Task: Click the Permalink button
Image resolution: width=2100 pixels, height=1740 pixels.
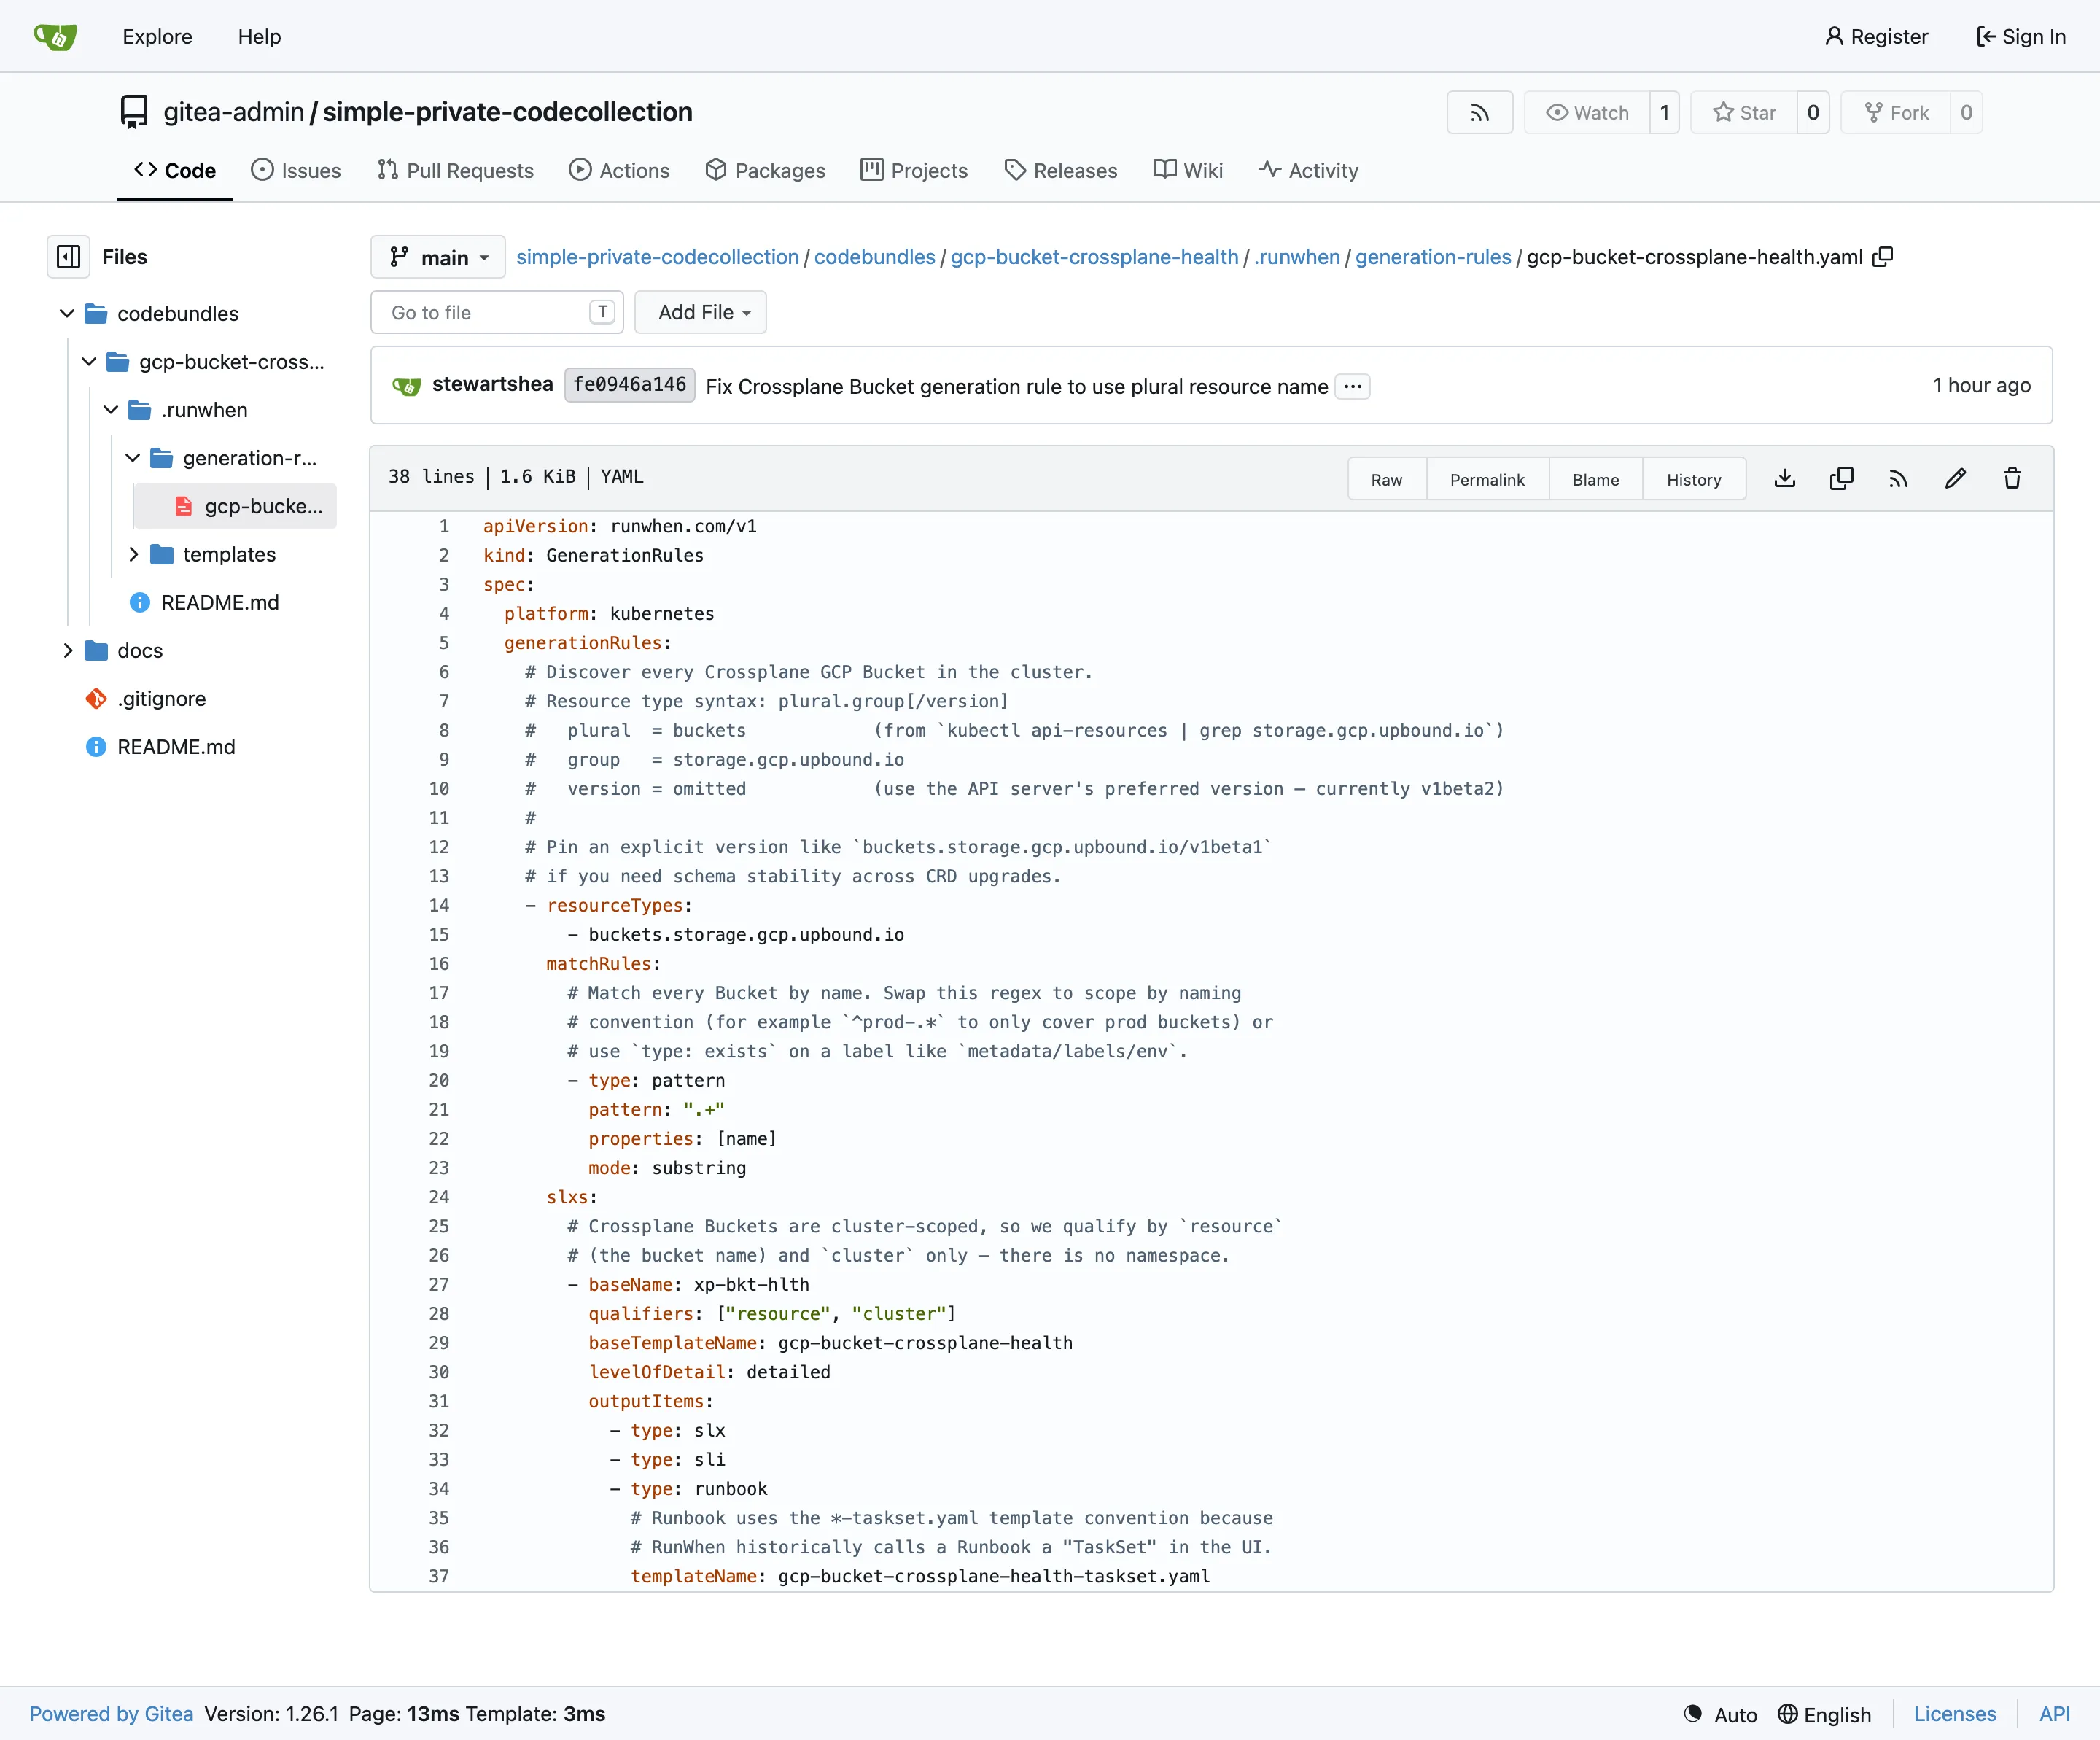Action: [x=1487, y=479]
